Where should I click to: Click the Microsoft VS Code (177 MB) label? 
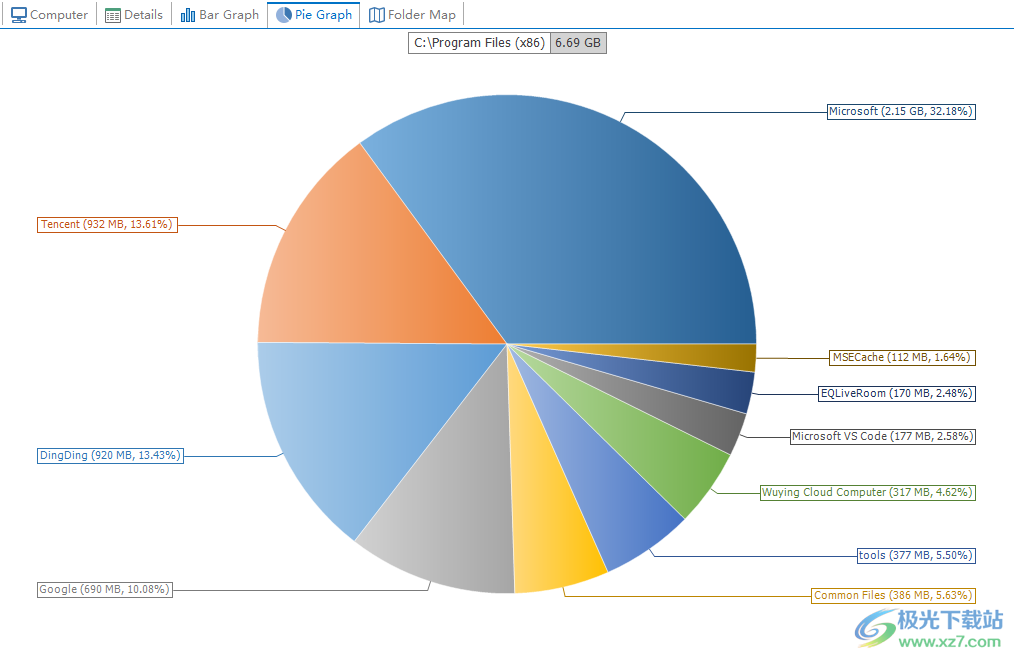point(883,436)
